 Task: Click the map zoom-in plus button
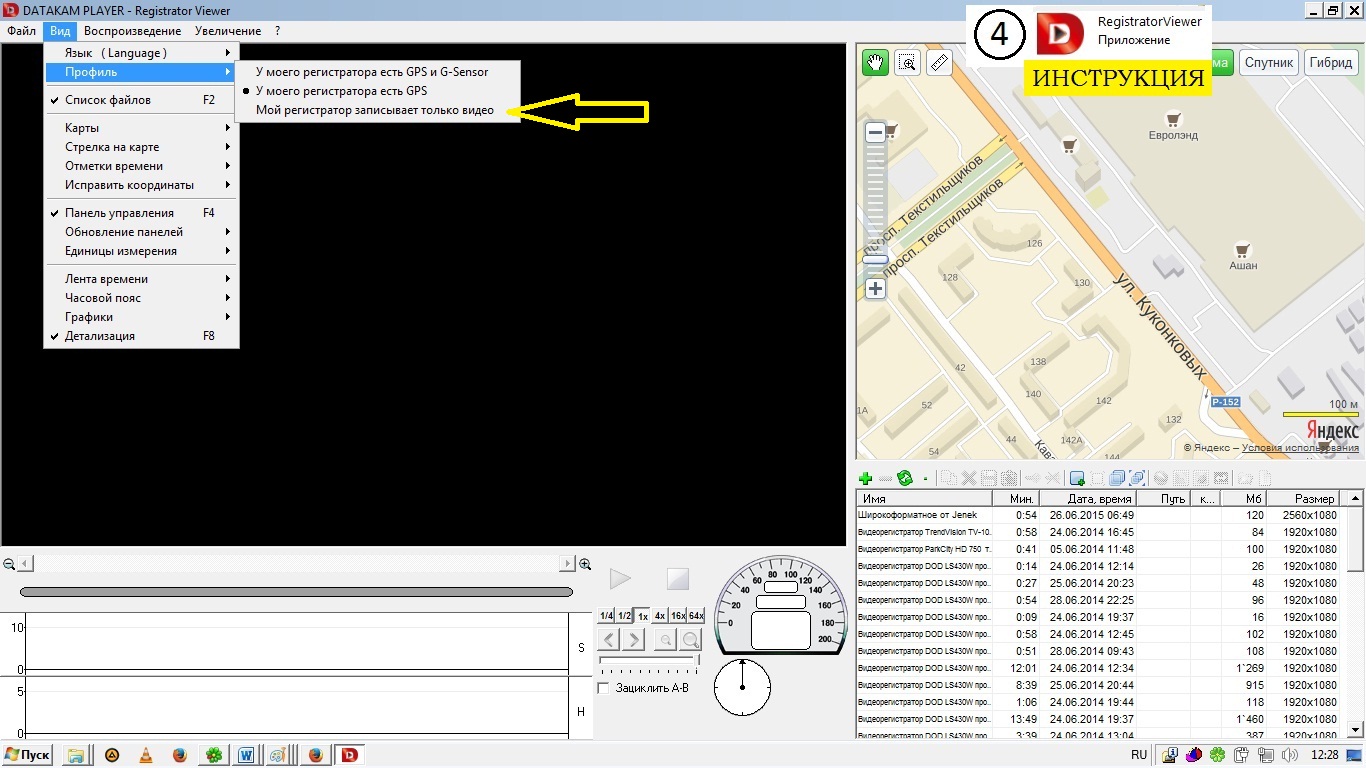click(x=875, y=289)
